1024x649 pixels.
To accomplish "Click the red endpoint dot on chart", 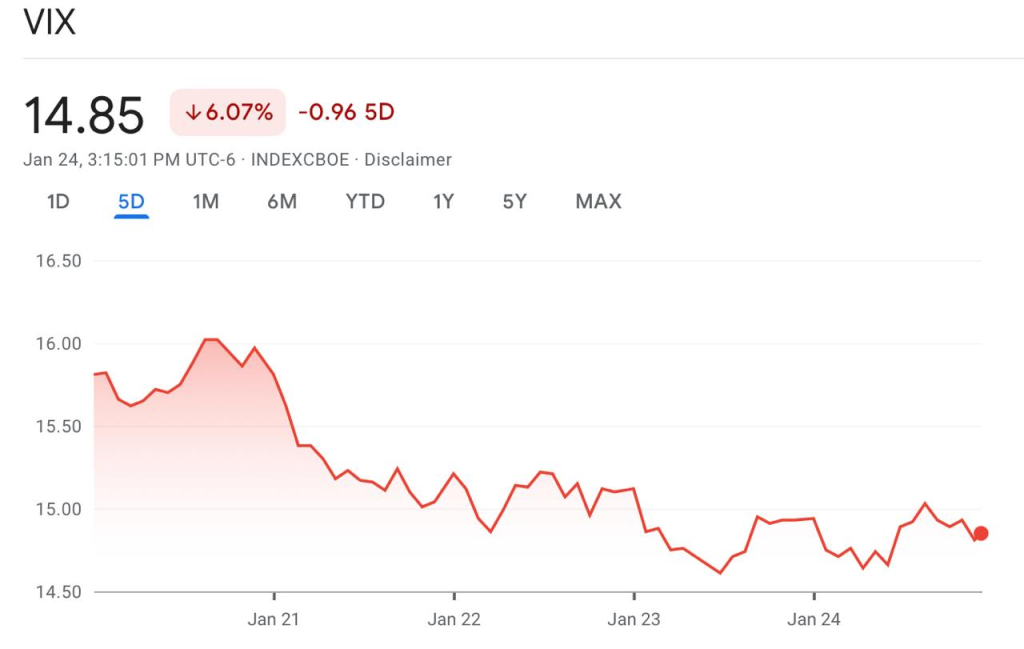I will [x=981, y=533].
